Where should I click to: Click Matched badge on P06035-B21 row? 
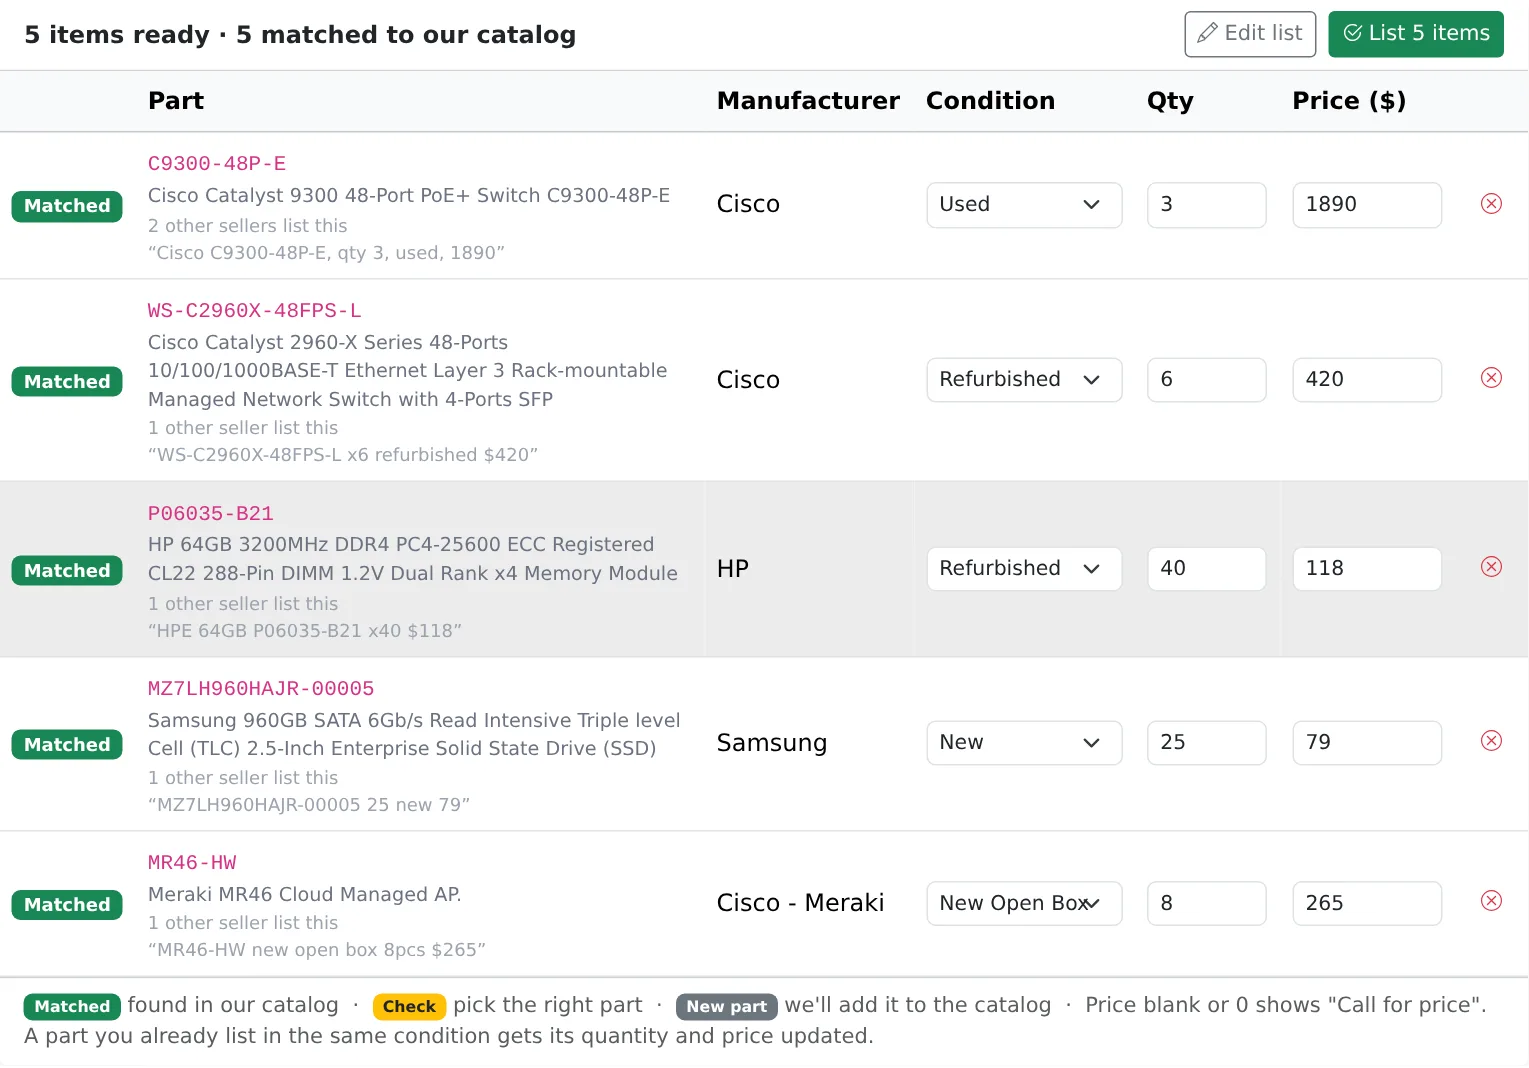(x=67, y=571)
